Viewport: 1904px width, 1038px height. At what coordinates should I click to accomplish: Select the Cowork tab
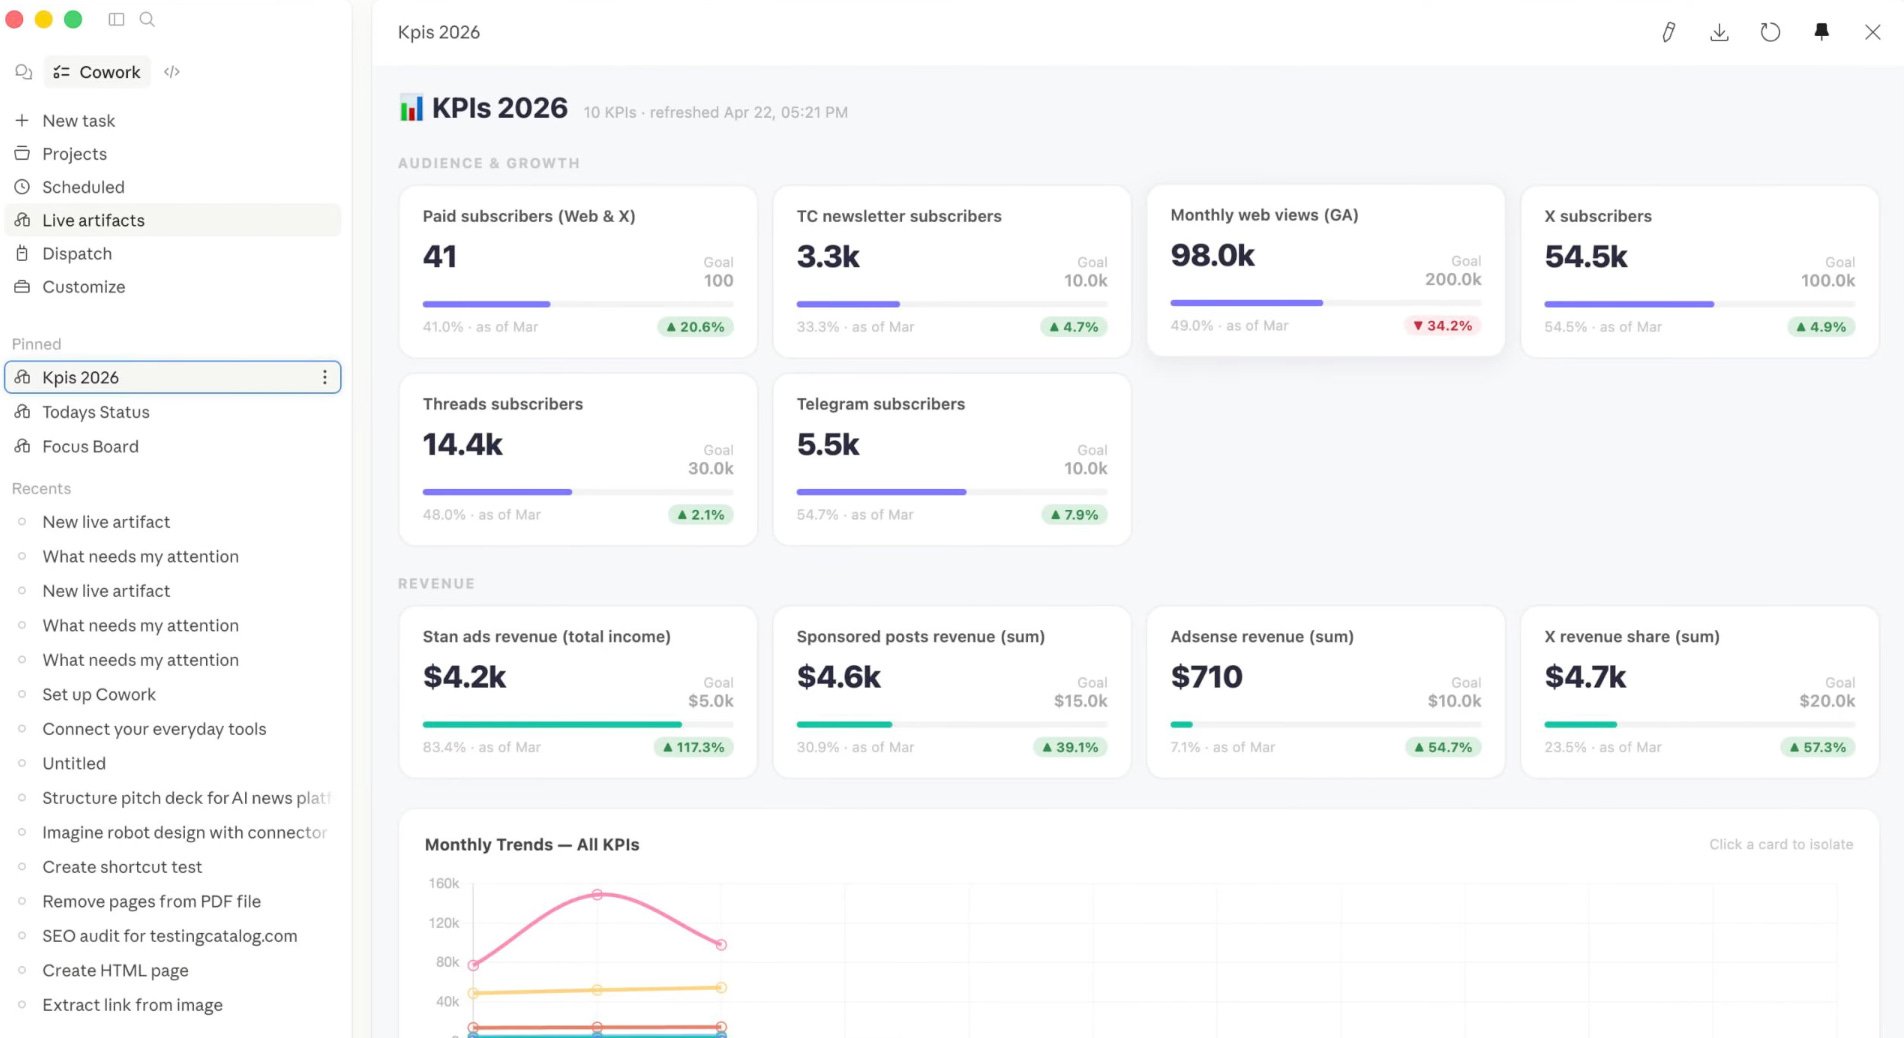pyautogui.click(x=97, y=72)
